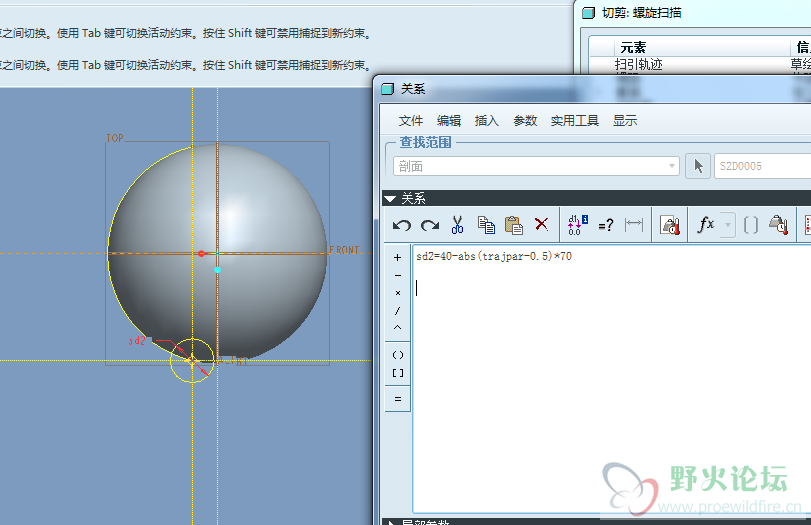Click the FRONT datum plane label
The image size is (811, 525).
344,250
